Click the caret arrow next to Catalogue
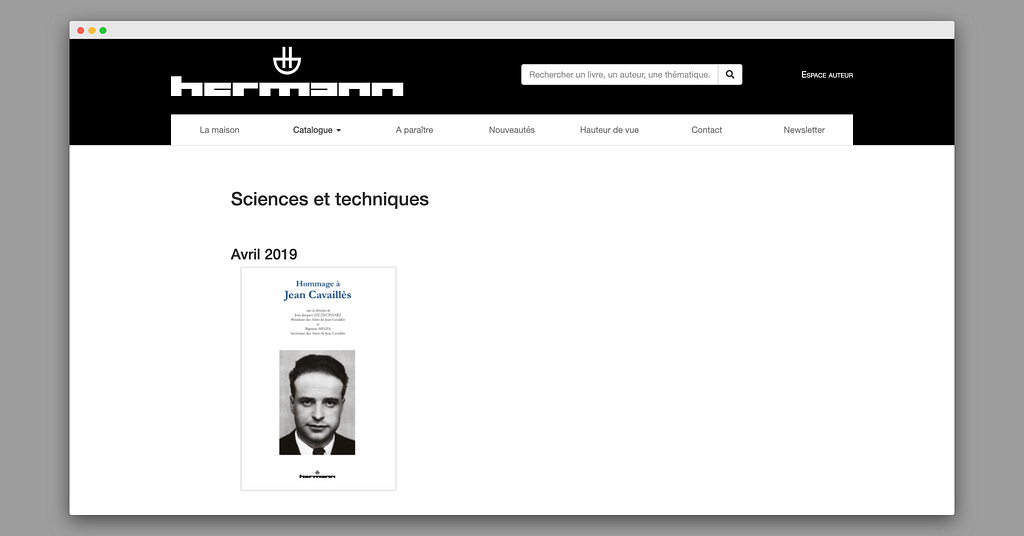This screenshot has height=536, width=1024. click(339, 131)
